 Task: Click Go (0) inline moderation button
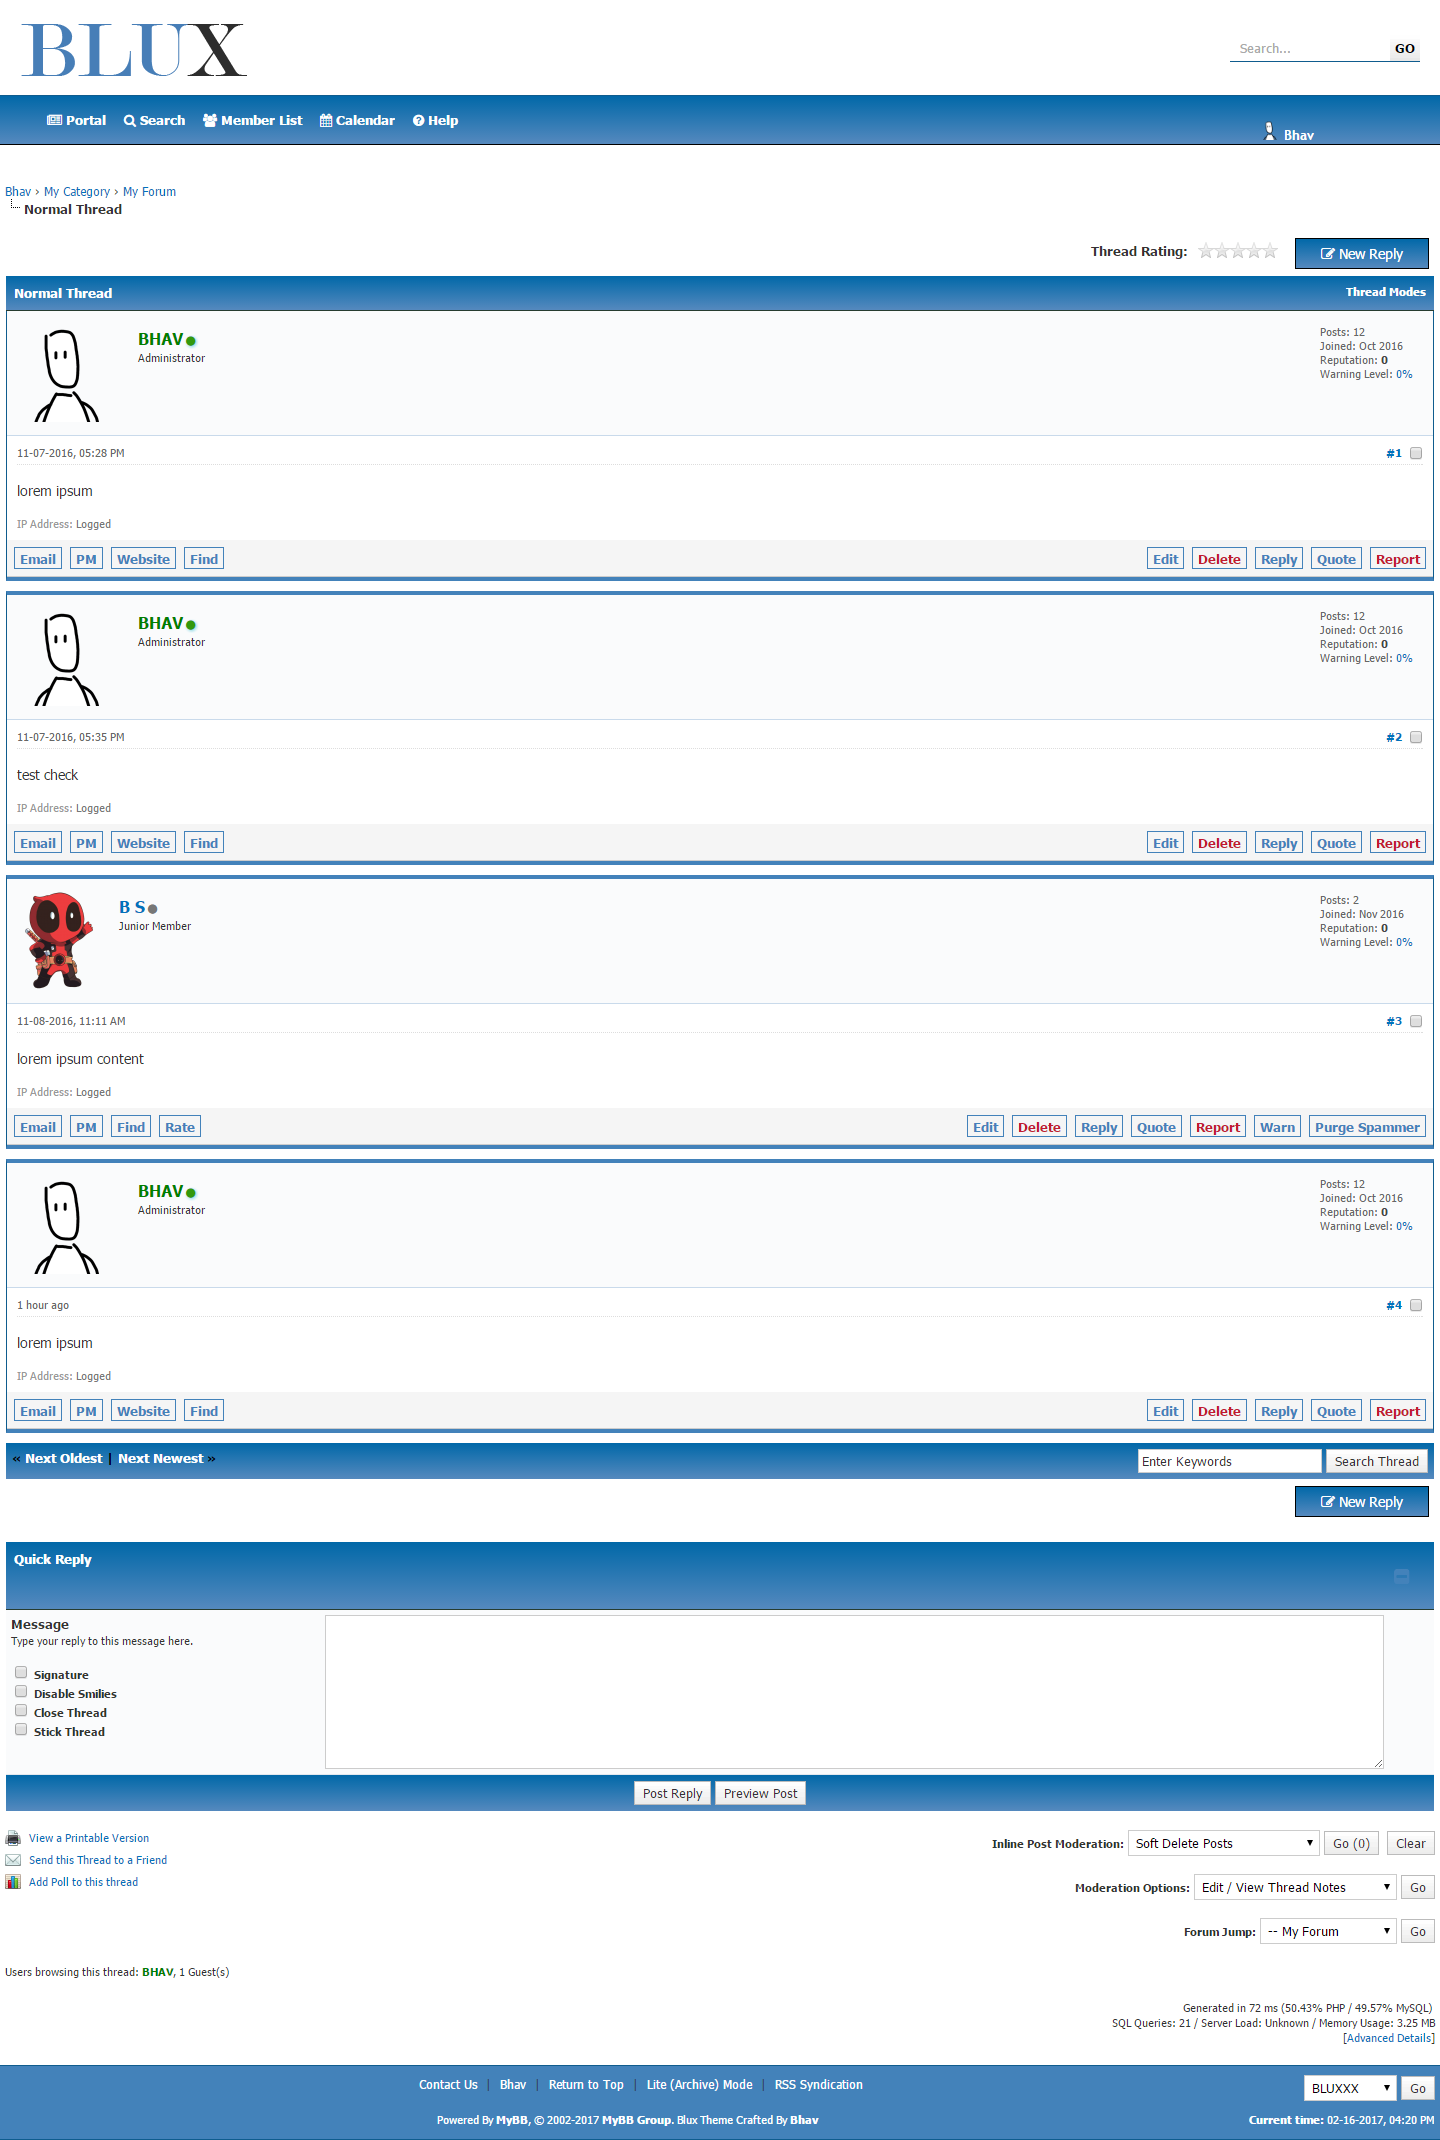tap(1352, 1843)
